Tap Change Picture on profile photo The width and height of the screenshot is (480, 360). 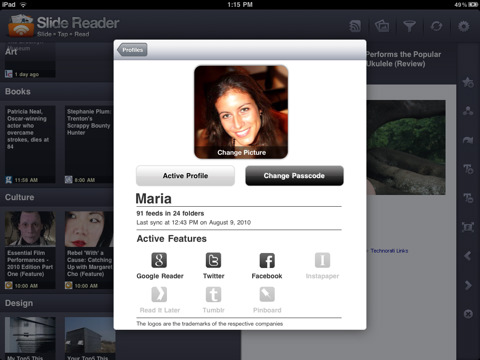coord(241,152)
